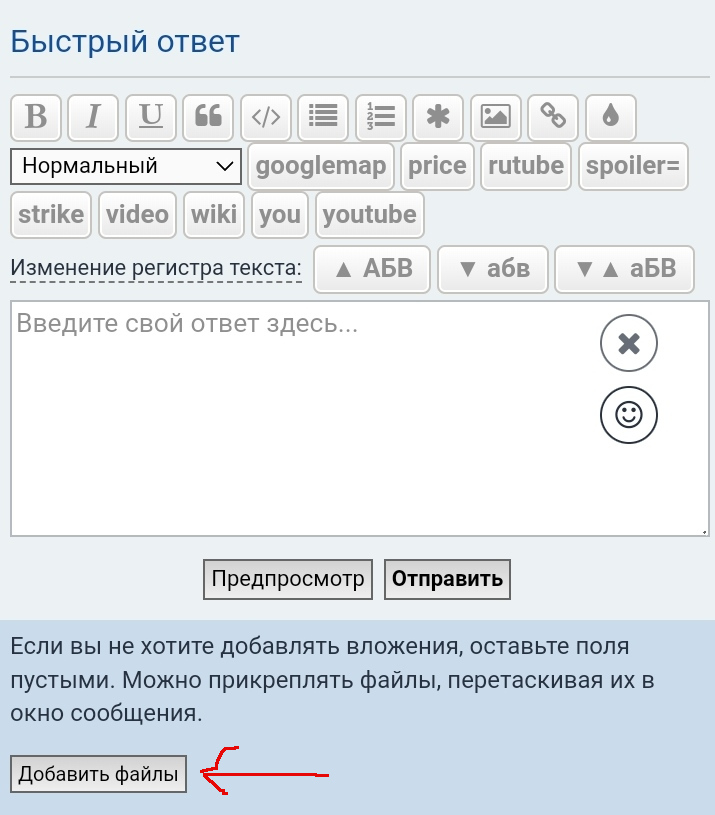Insert youtube BBCode tag
This screenshot has width=715, height=815.
point(369,215)
